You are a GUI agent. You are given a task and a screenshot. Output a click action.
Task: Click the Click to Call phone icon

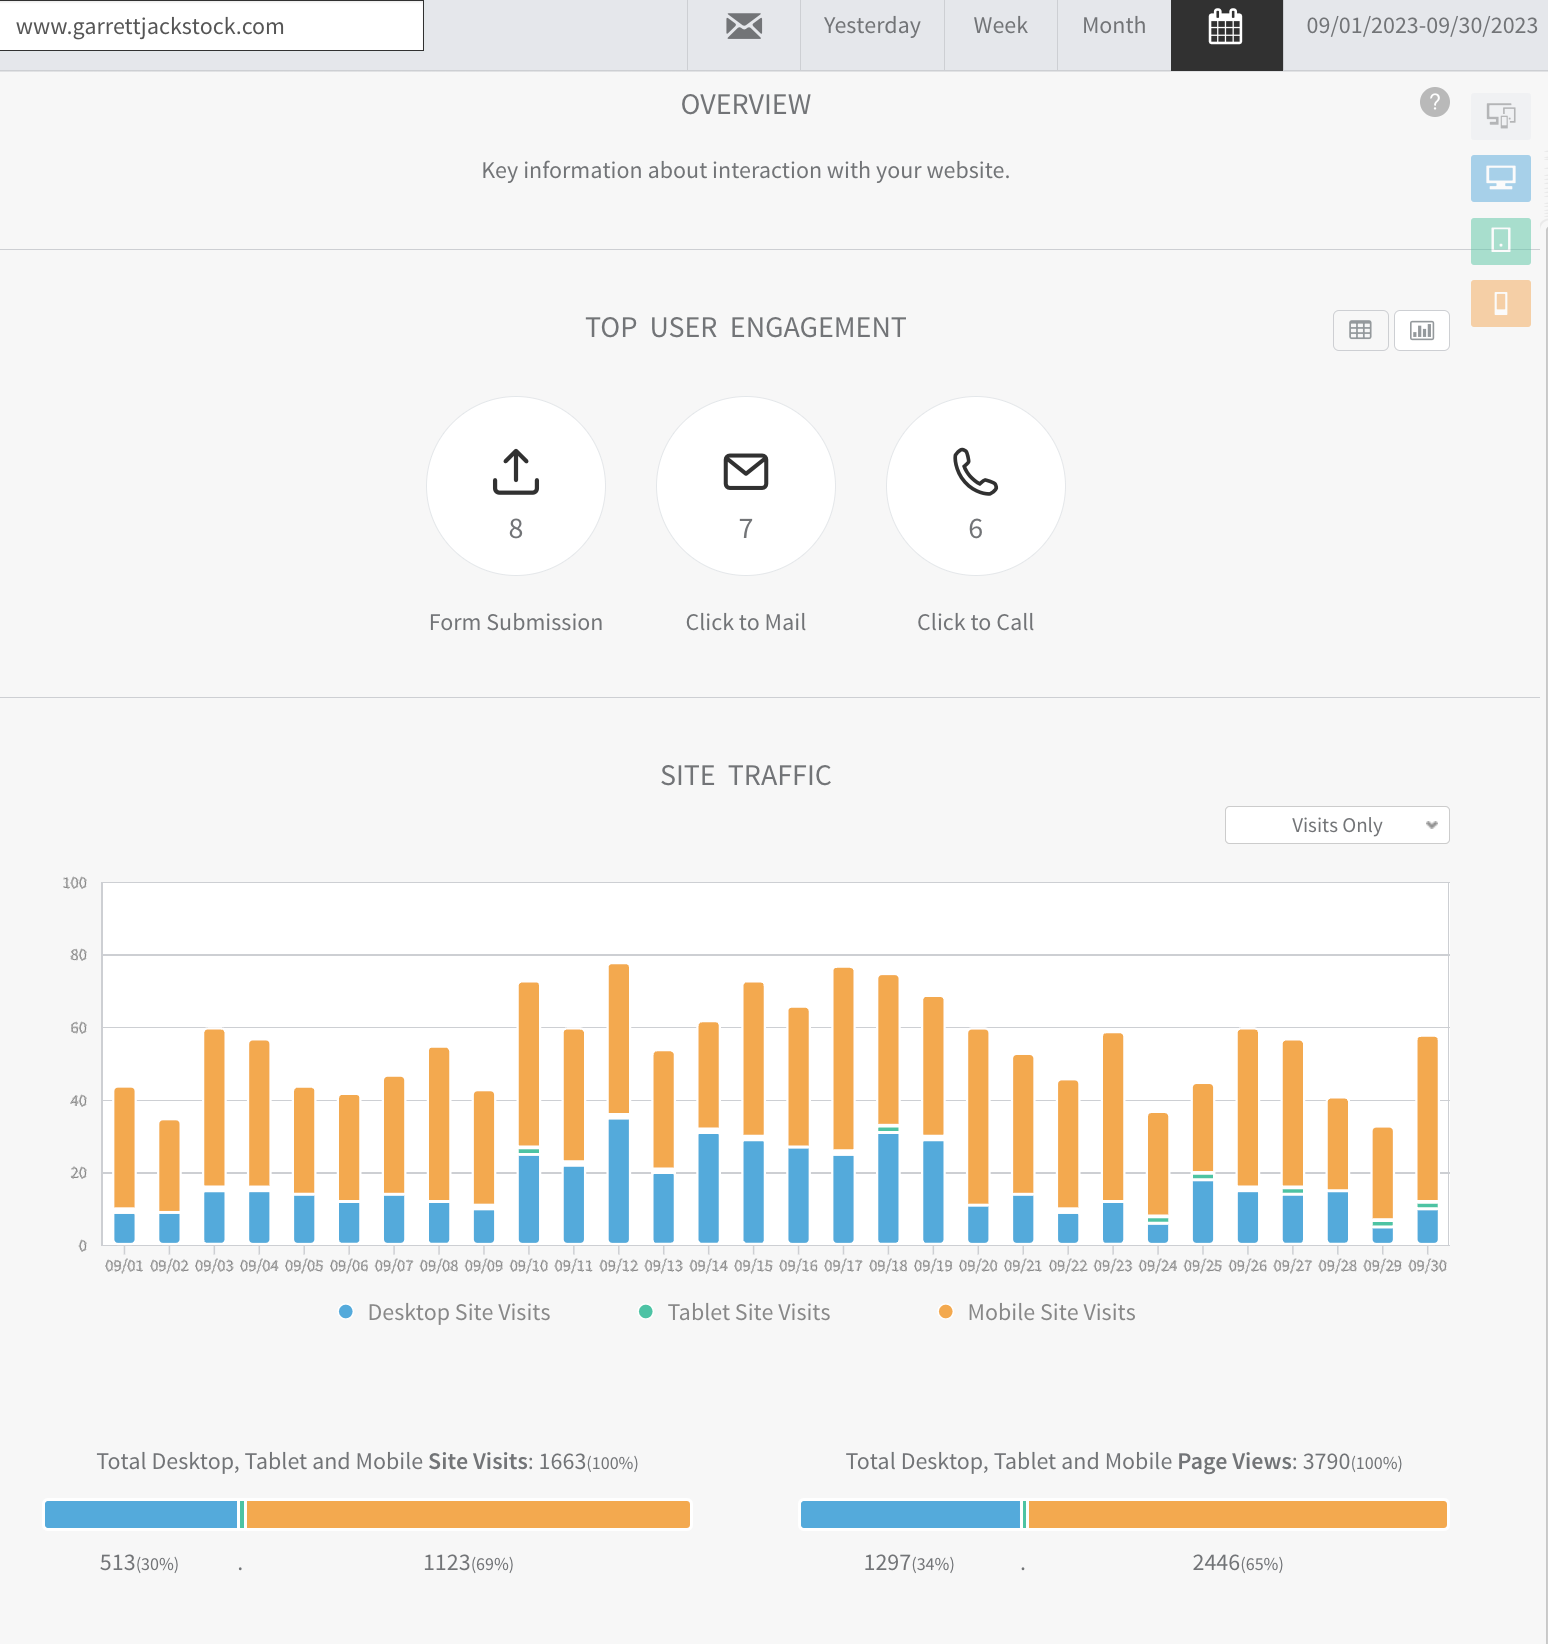click(976, 472)
